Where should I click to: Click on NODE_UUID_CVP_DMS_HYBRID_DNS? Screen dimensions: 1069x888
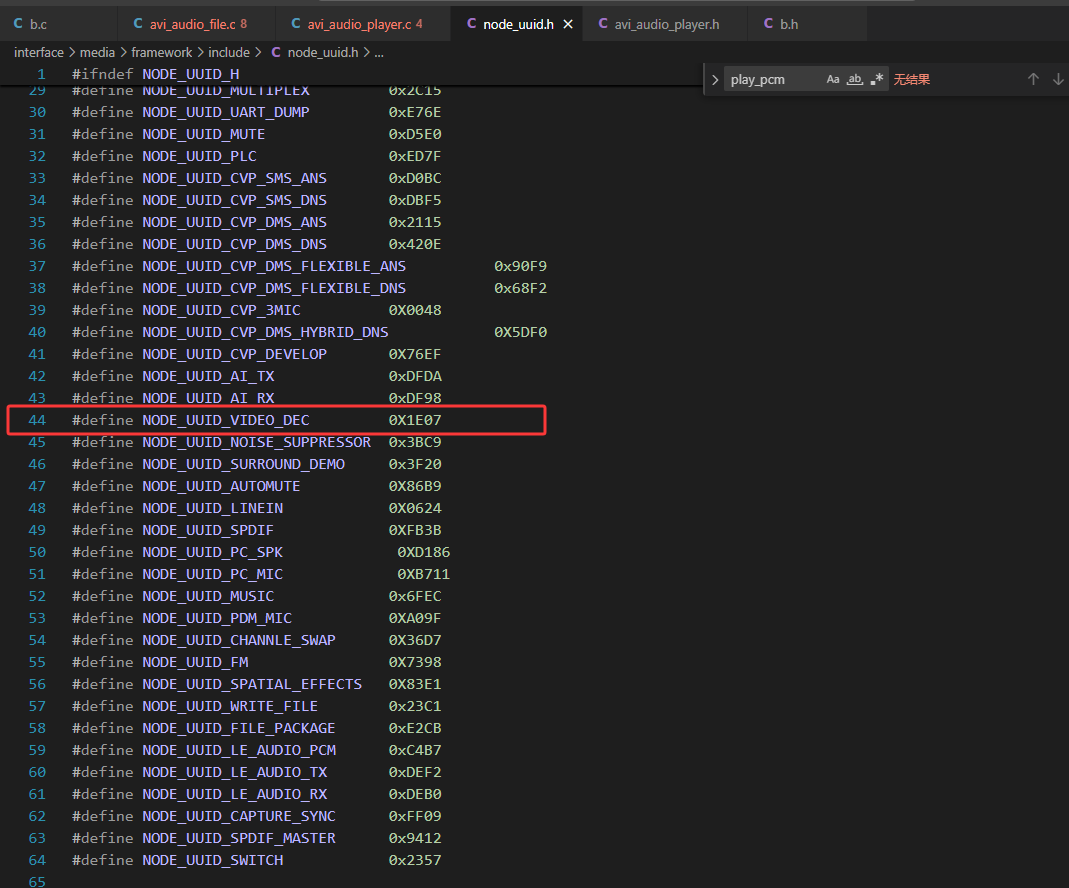point(265,333)
